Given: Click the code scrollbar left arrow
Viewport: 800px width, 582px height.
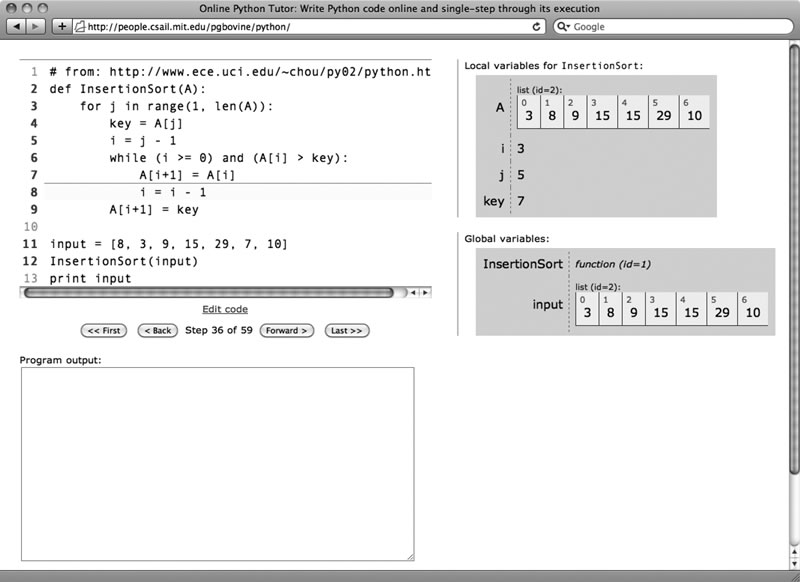Looking at the screenshot, I should (413, 292).
